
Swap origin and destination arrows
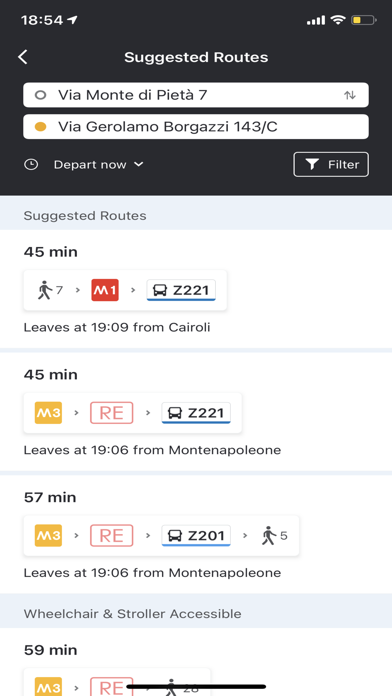tap(350, 95)
